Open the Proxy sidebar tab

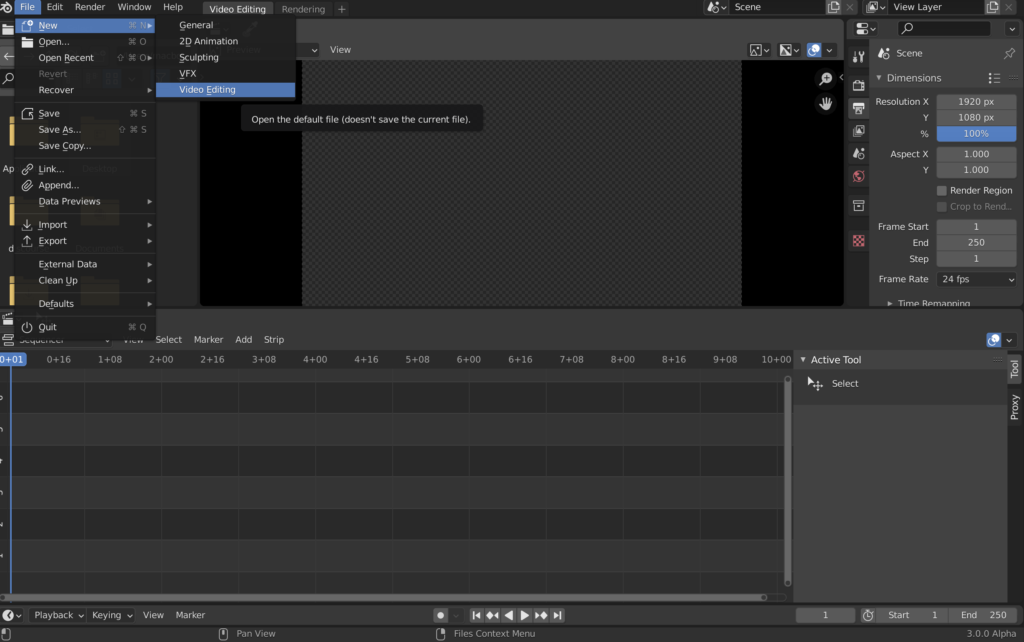[1014, 407]
